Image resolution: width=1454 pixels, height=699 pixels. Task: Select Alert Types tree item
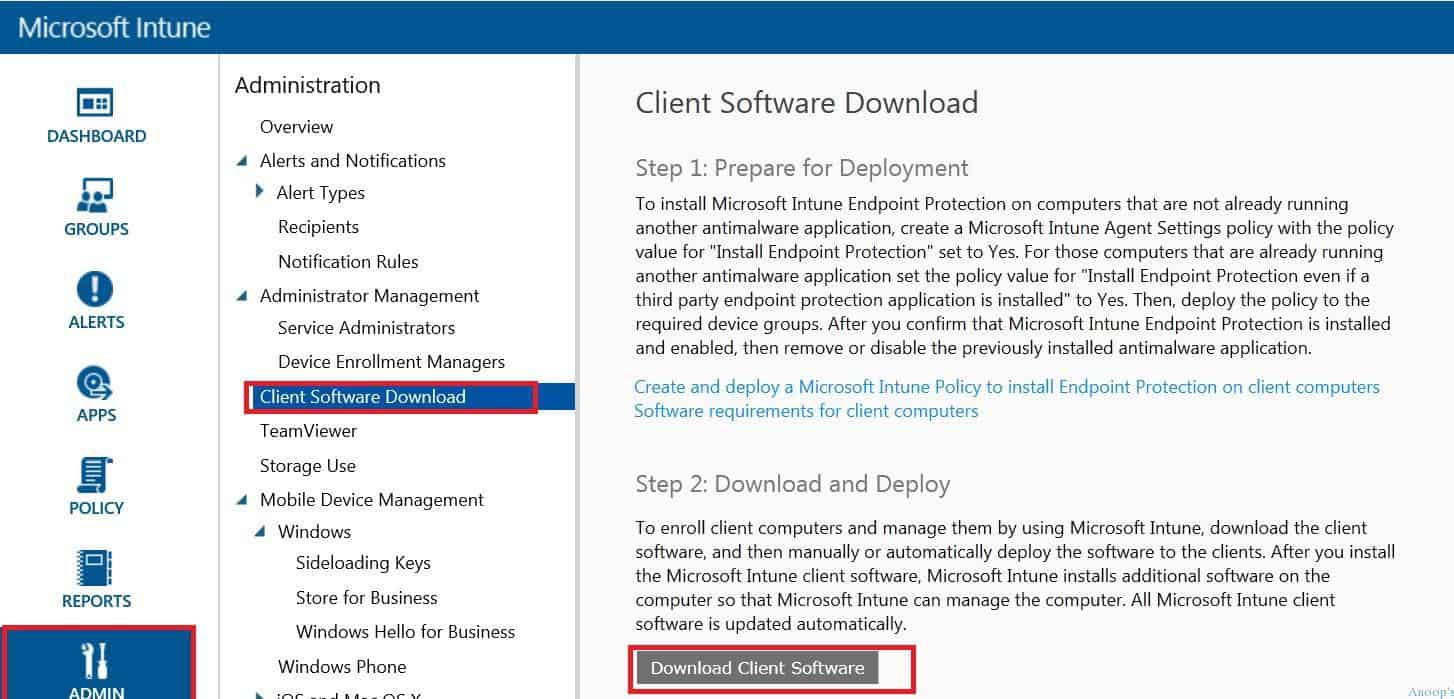click(x=320, y=193)
